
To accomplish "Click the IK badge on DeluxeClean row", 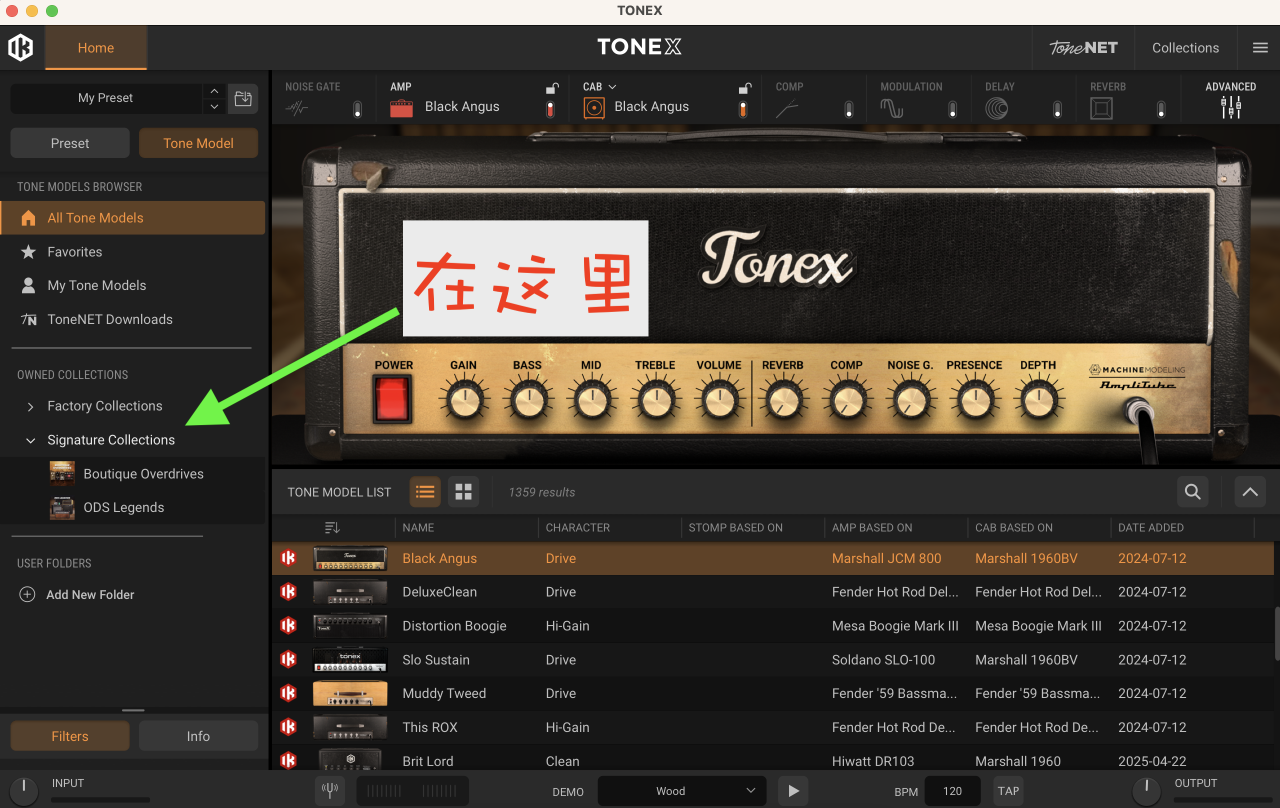I will tap(289, 592).
